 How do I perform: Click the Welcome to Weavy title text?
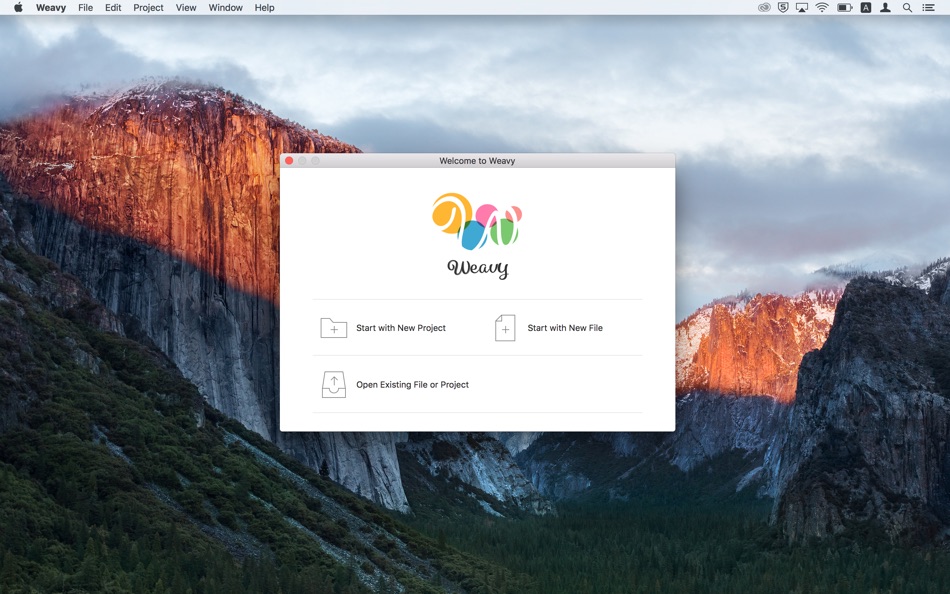click(477, 161)
